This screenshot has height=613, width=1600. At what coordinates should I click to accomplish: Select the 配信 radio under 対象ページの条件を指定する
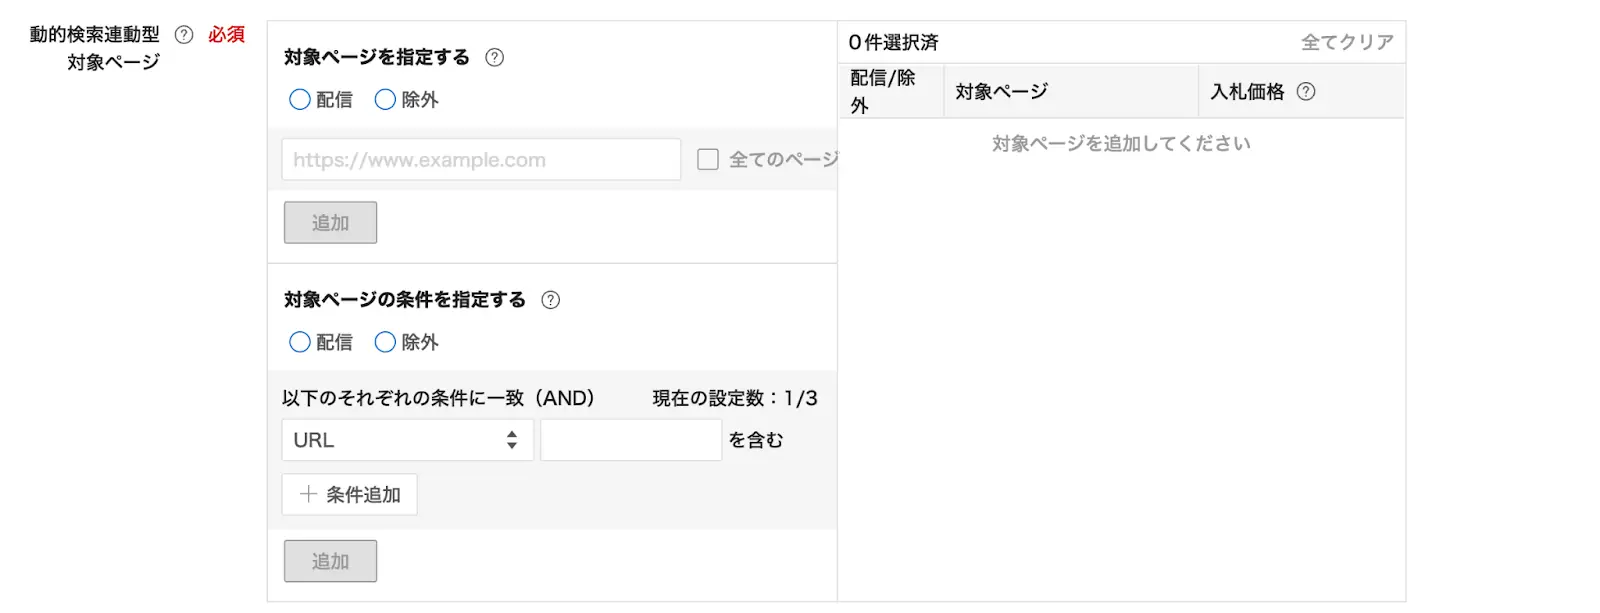click(x=298, y=342)
